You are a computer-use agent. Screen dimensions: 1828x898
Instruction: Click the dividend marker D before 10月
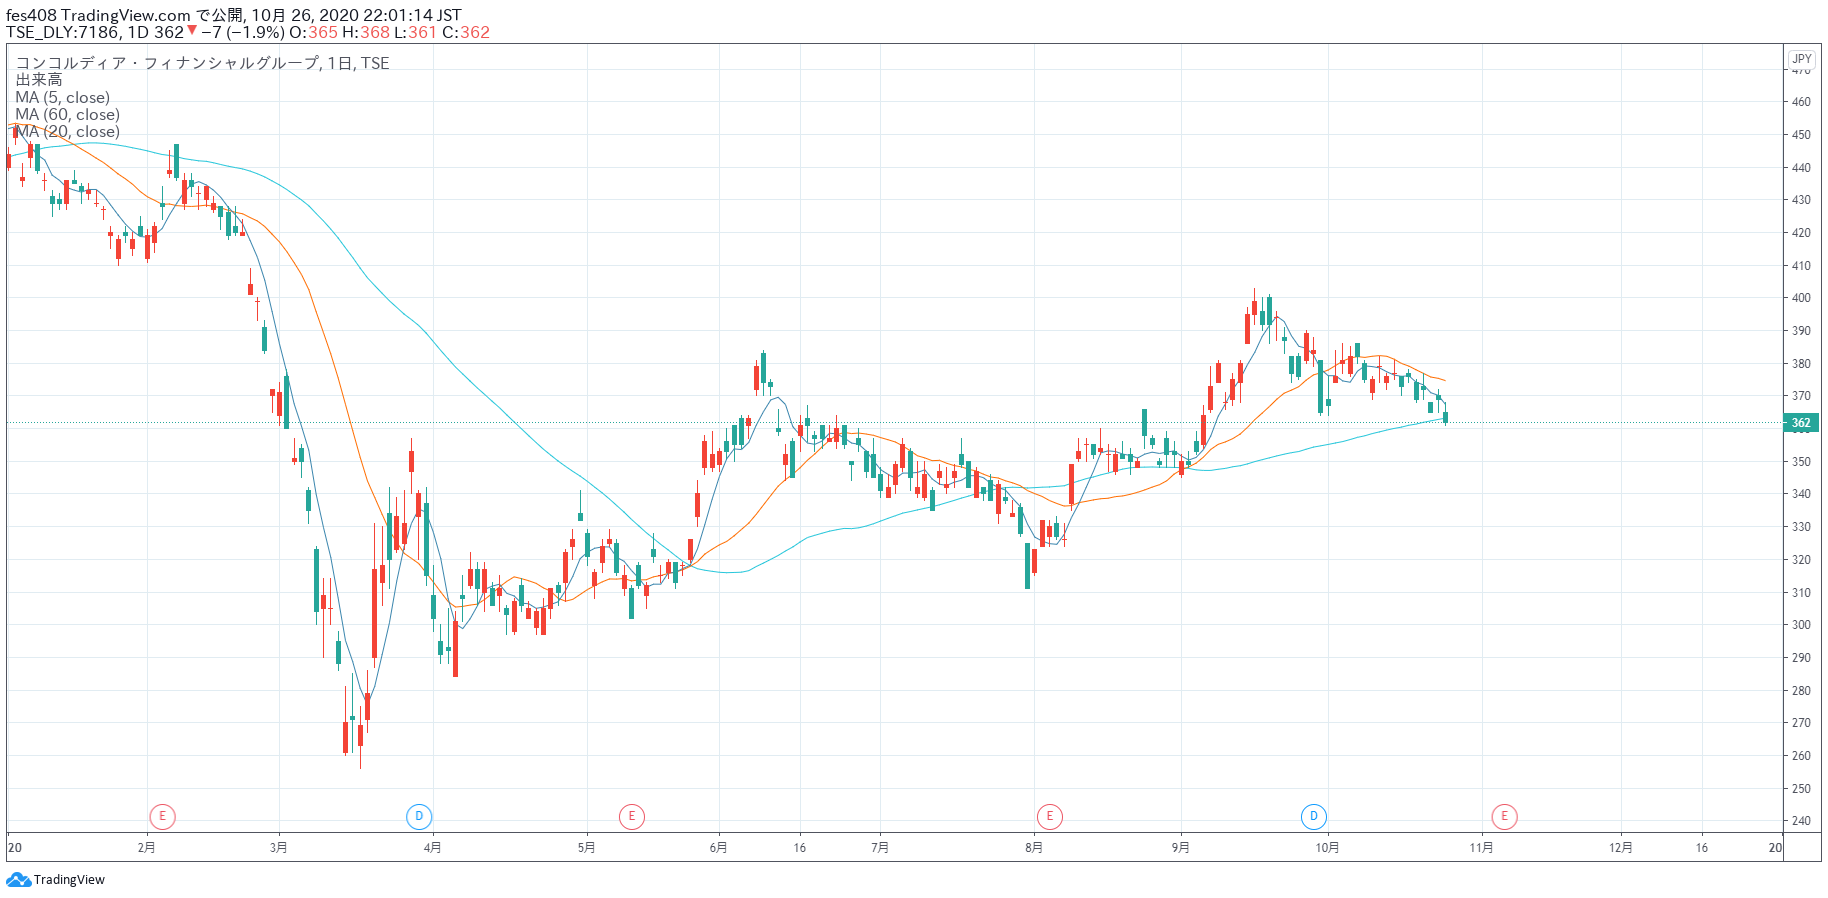click(1313, 817)
